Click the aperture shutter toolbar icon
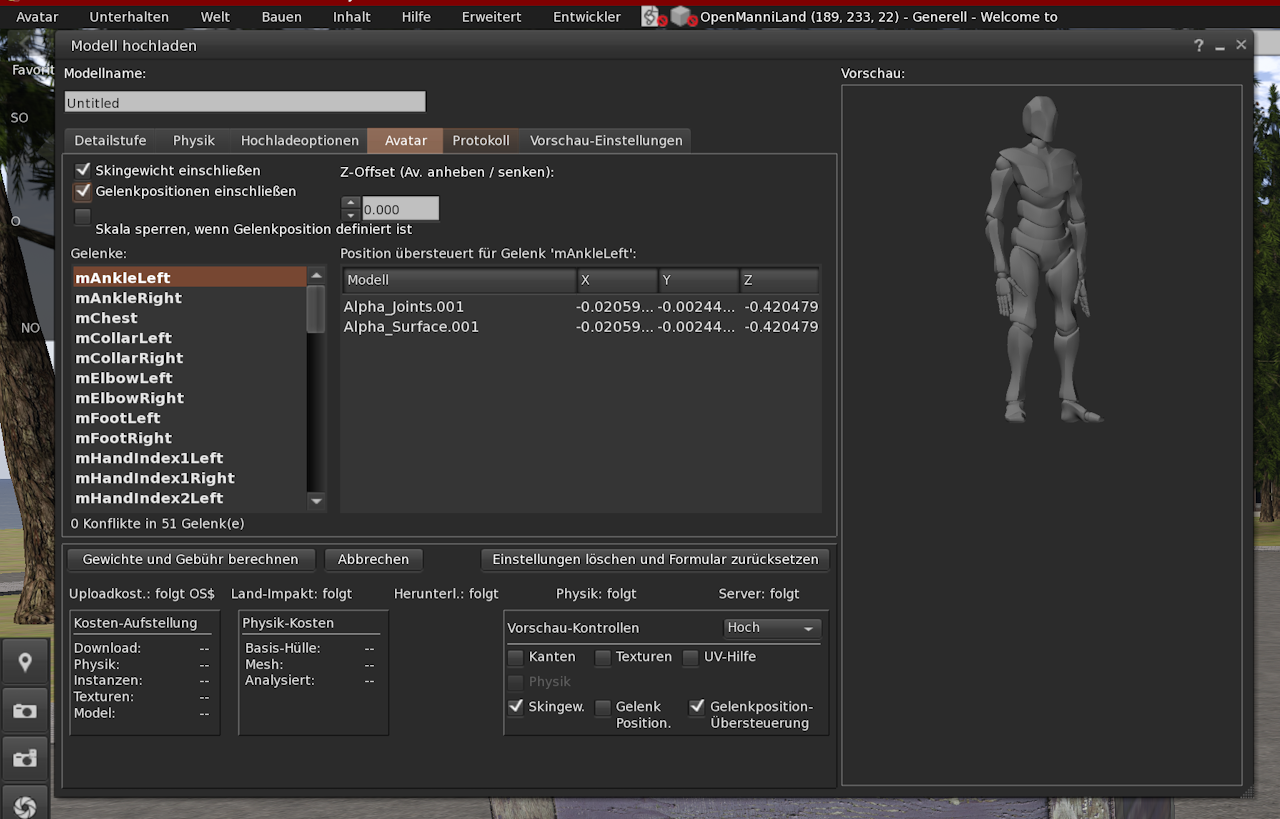 pyautogui.click(x=25, y=805)
